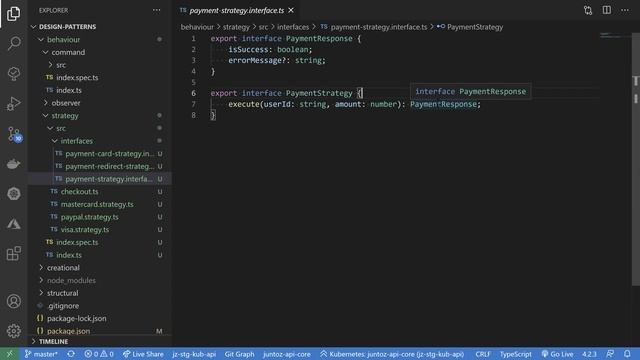Open checkout.ts file

click(79, 191)
